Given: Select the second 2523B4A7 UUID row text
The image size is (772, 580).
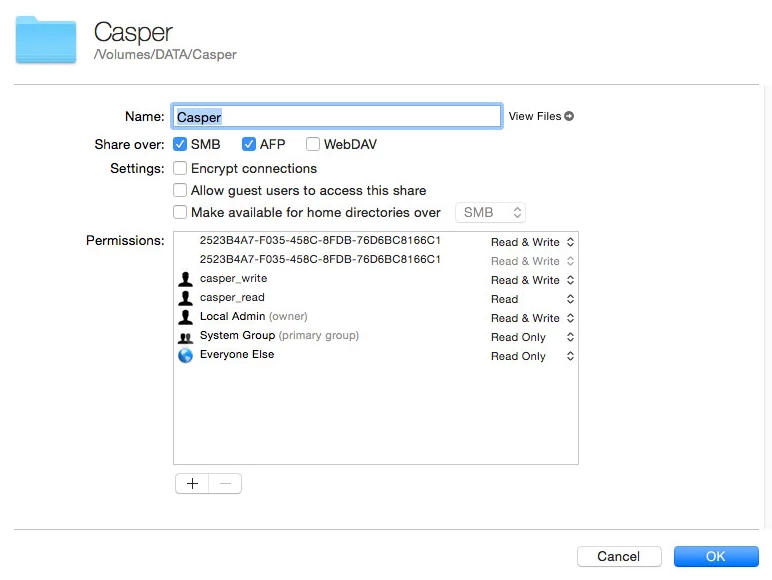Looking at the screenshot, I should click(320, 259).
